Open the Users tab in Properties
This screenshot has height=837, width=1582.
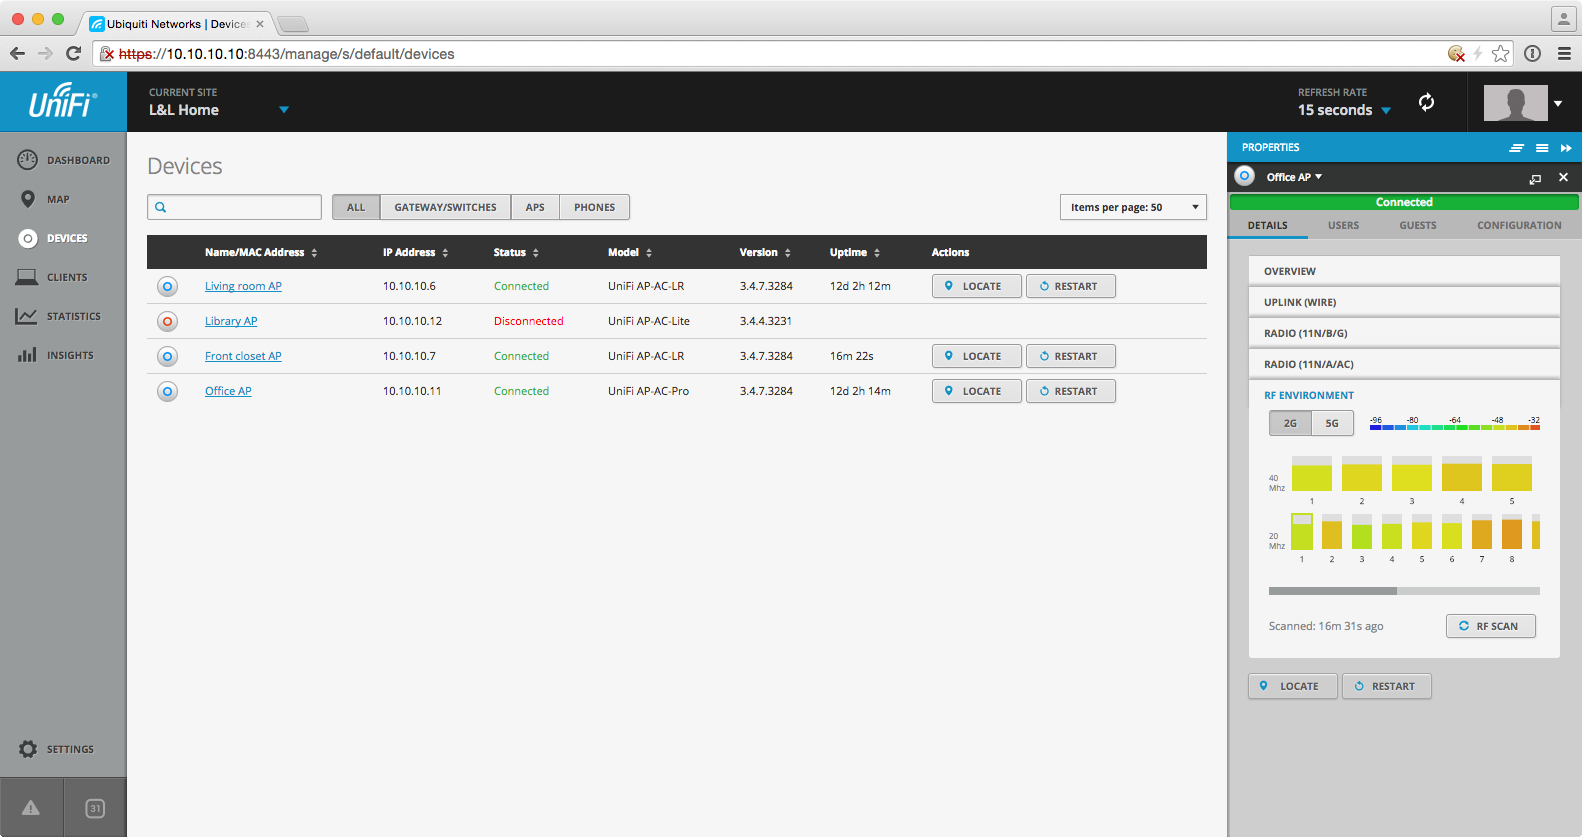(1343, 225)
